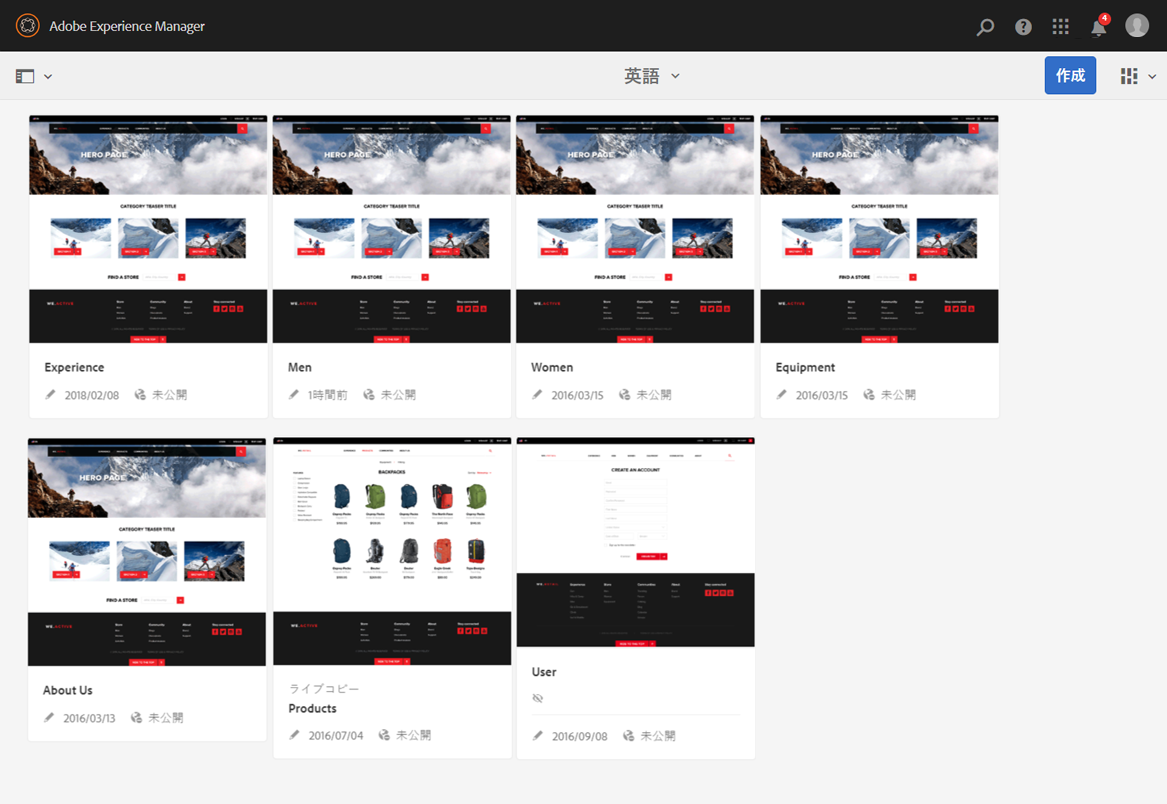Click the User card title

pyautogui.click(x=544, y=671)
